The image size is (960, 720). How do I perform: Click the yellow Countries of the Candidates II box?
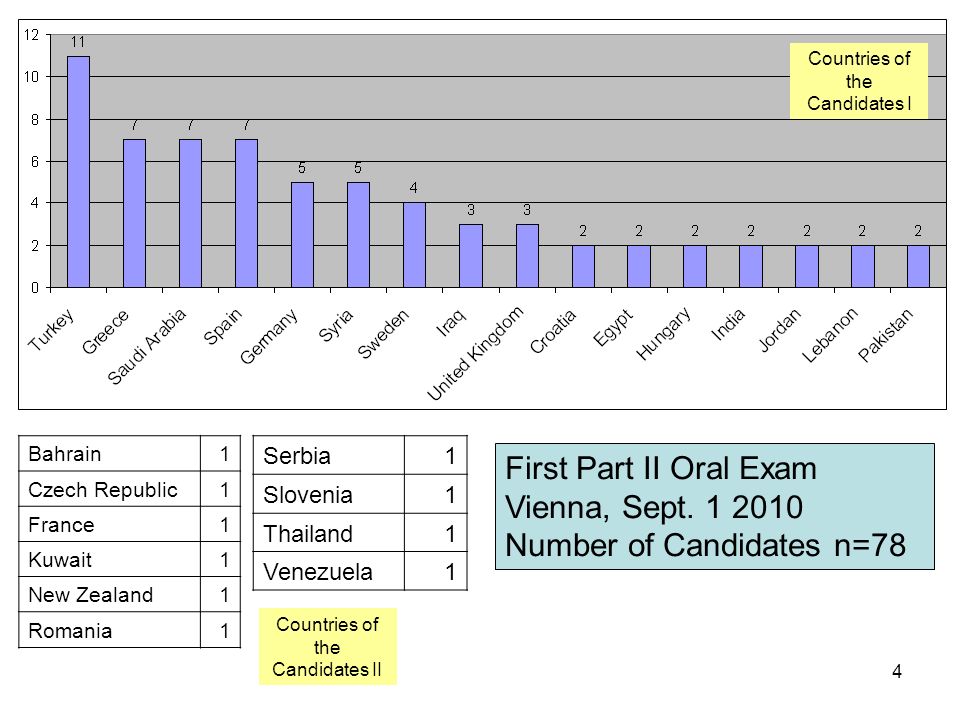coord(328,647)
